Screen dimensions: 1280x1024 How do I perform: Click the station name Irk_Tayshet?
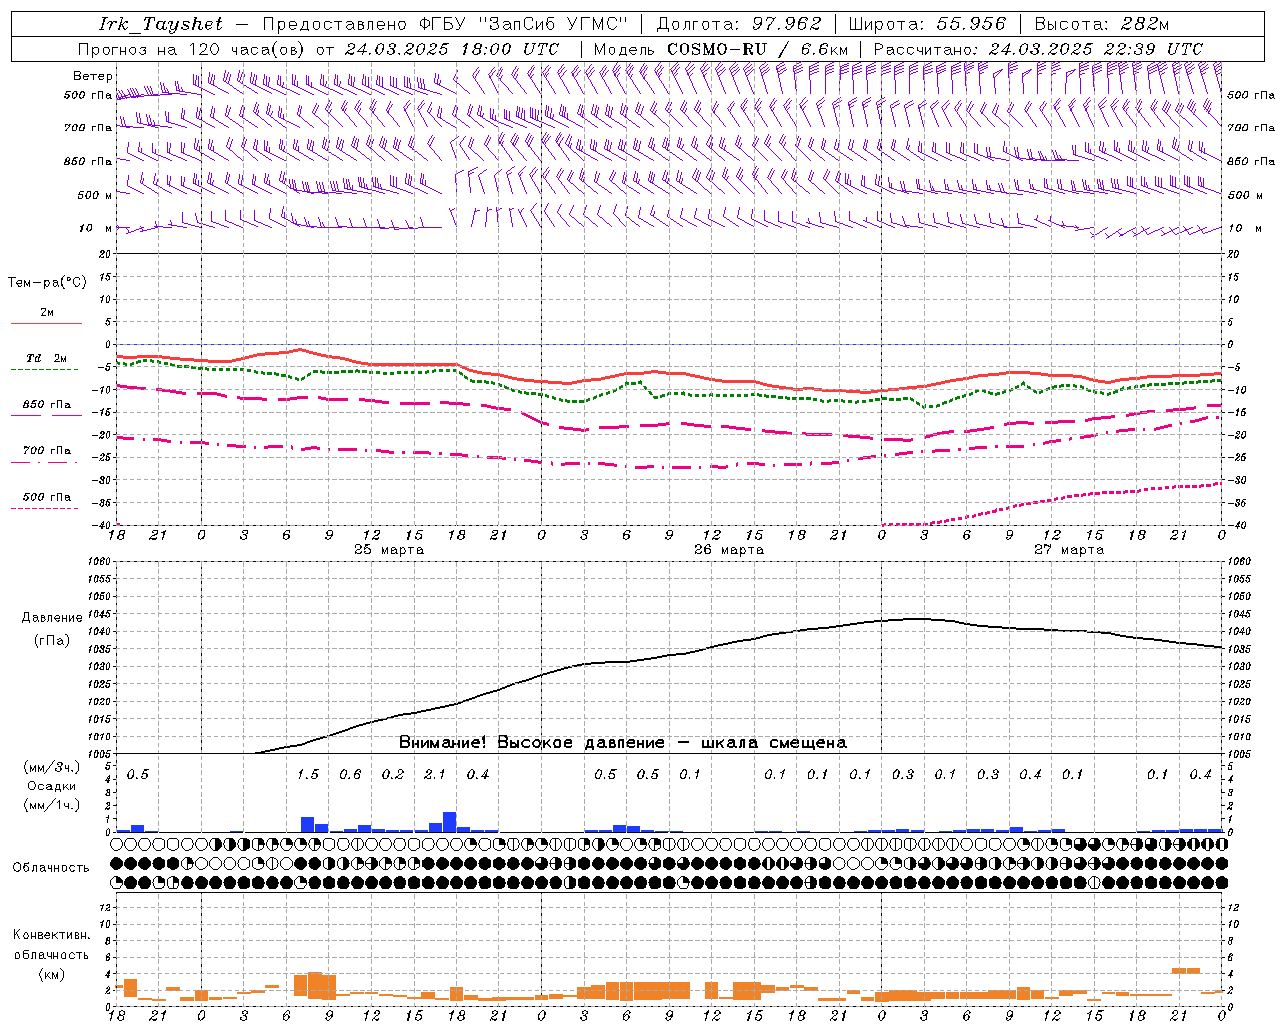pos(161,24)
